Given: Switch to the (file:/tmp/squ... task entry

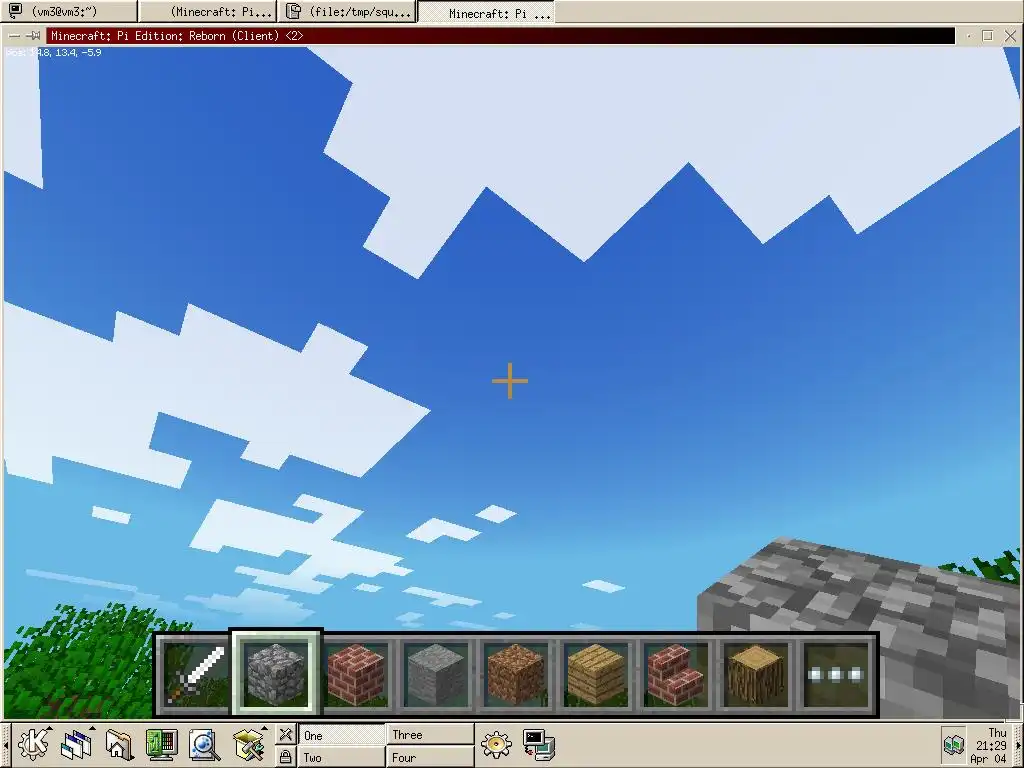Looking at the screenshot, I should pos(347,11).
